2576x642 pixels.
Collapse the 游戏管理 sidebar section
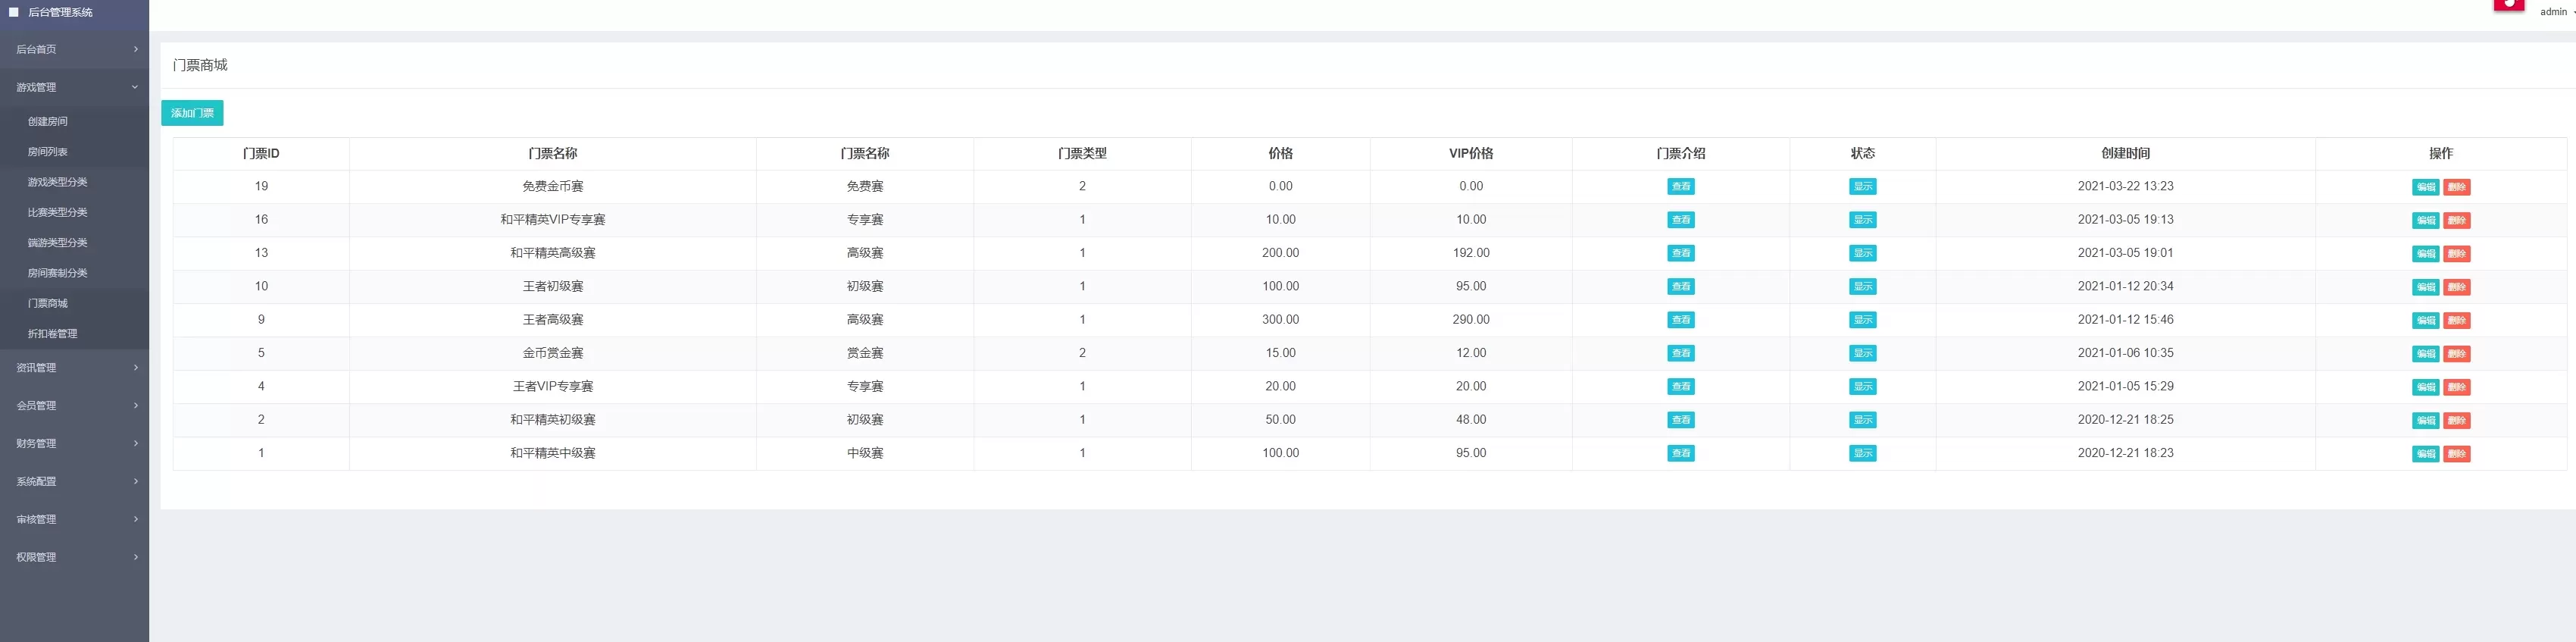74,87
